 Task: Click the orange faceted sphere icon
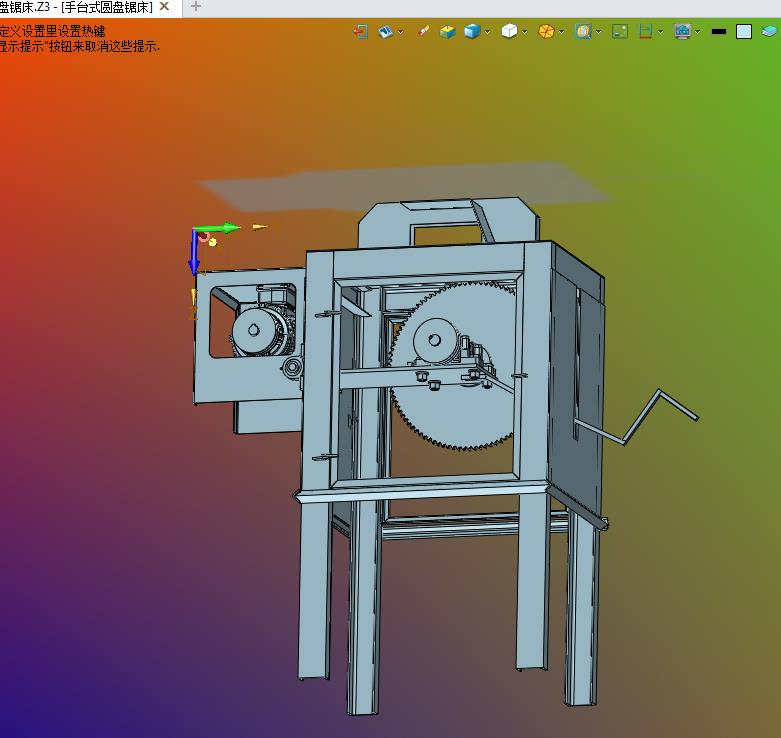(x=546, y=32)
